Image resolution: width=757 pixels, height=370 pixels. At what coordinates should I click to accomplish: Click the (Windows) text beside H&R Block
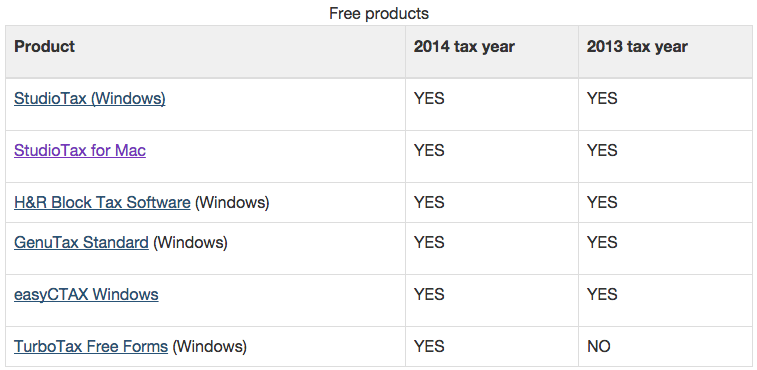coord(232,202)
